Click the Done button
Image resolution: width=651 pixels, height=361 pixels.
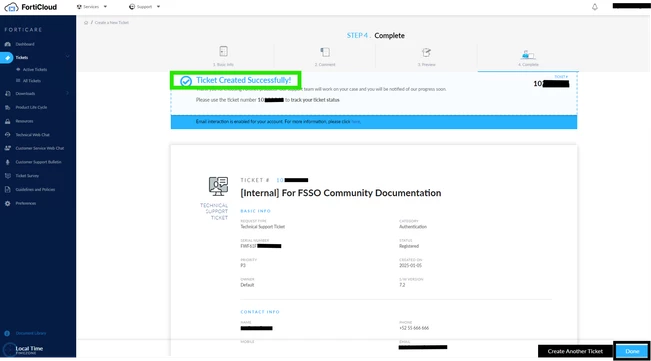632,351
